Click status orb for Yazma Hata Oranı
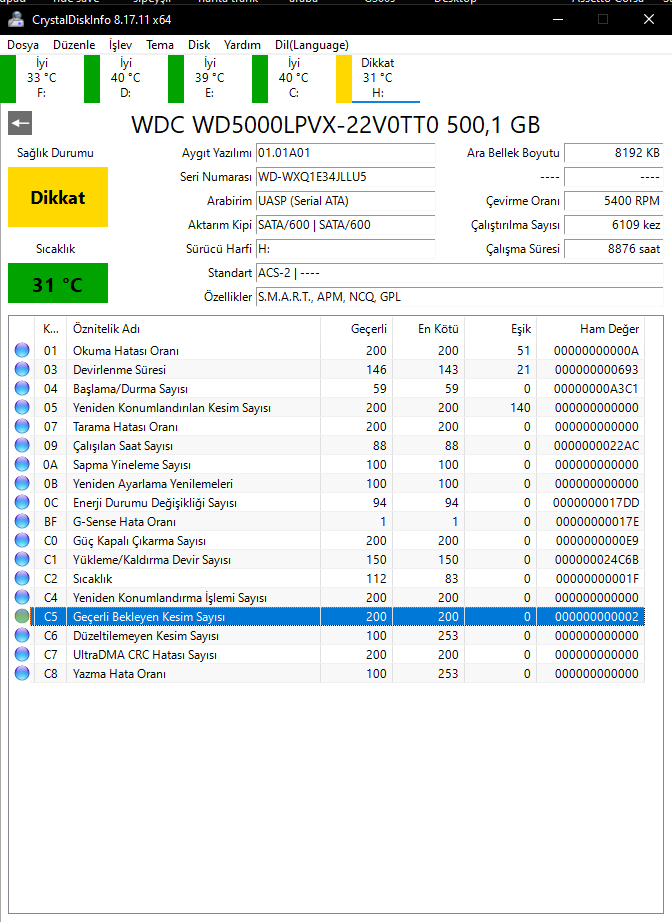672x922 pixels. 22,673
